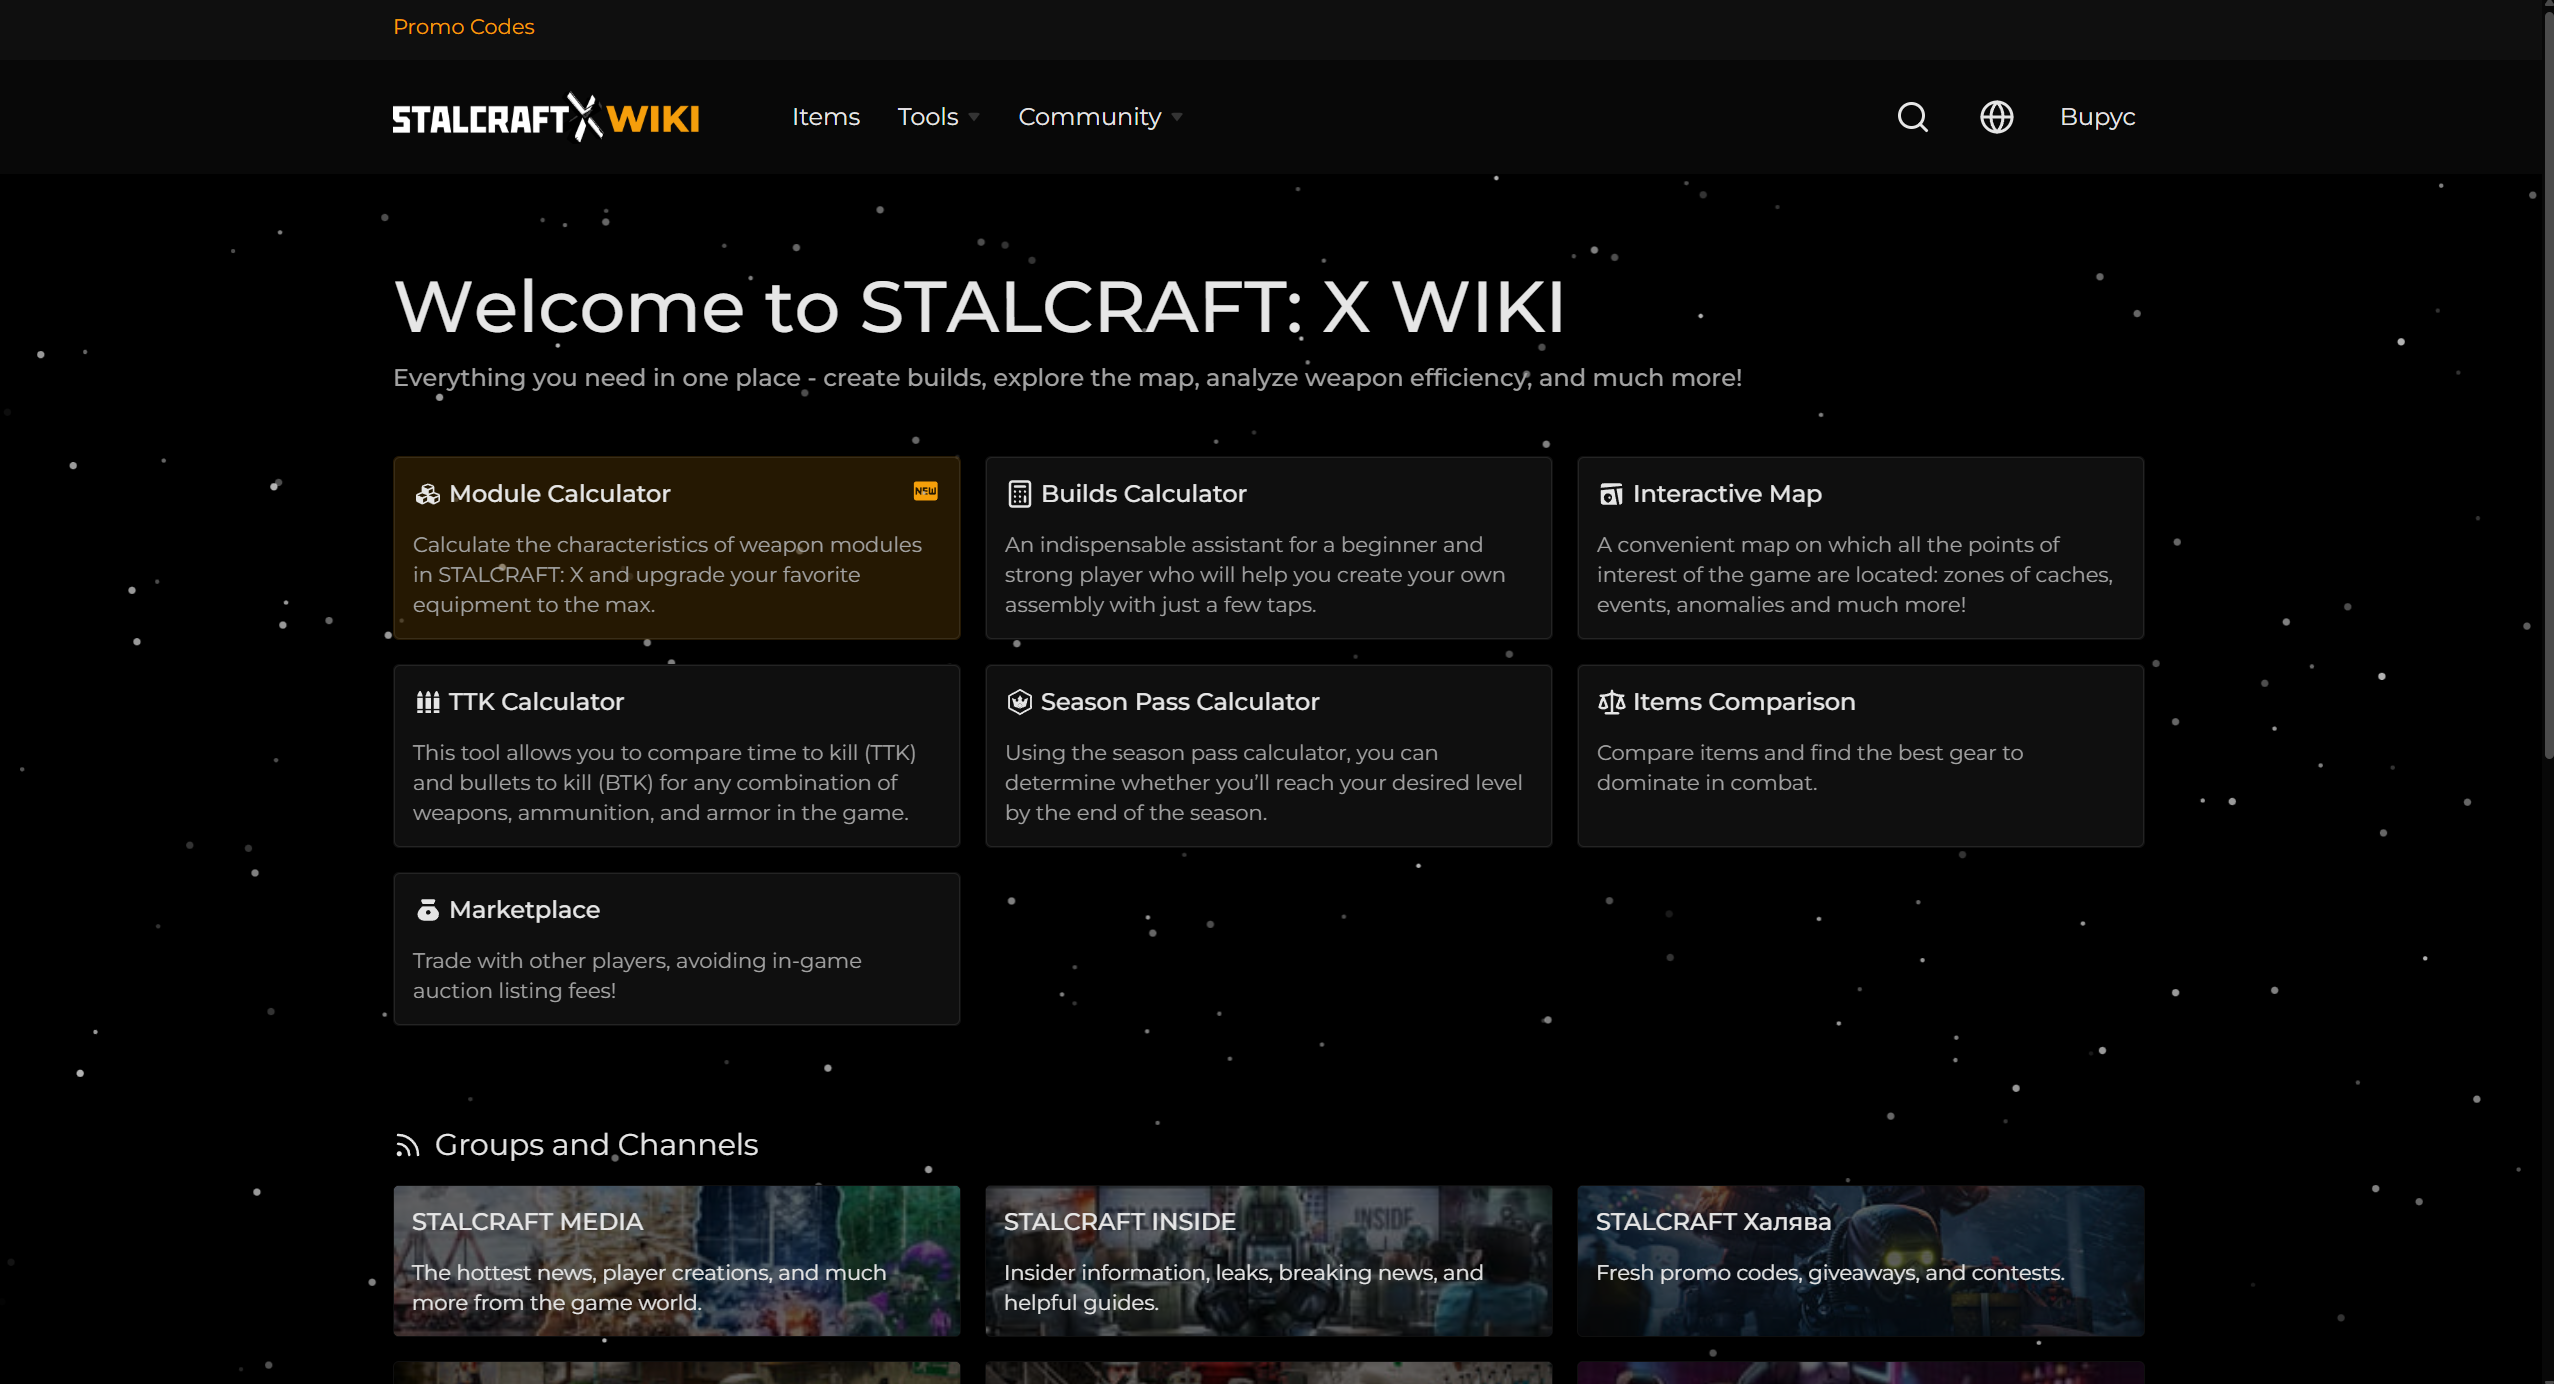
Task: Open the Вирус user profile link
Action: [2097, 117]
